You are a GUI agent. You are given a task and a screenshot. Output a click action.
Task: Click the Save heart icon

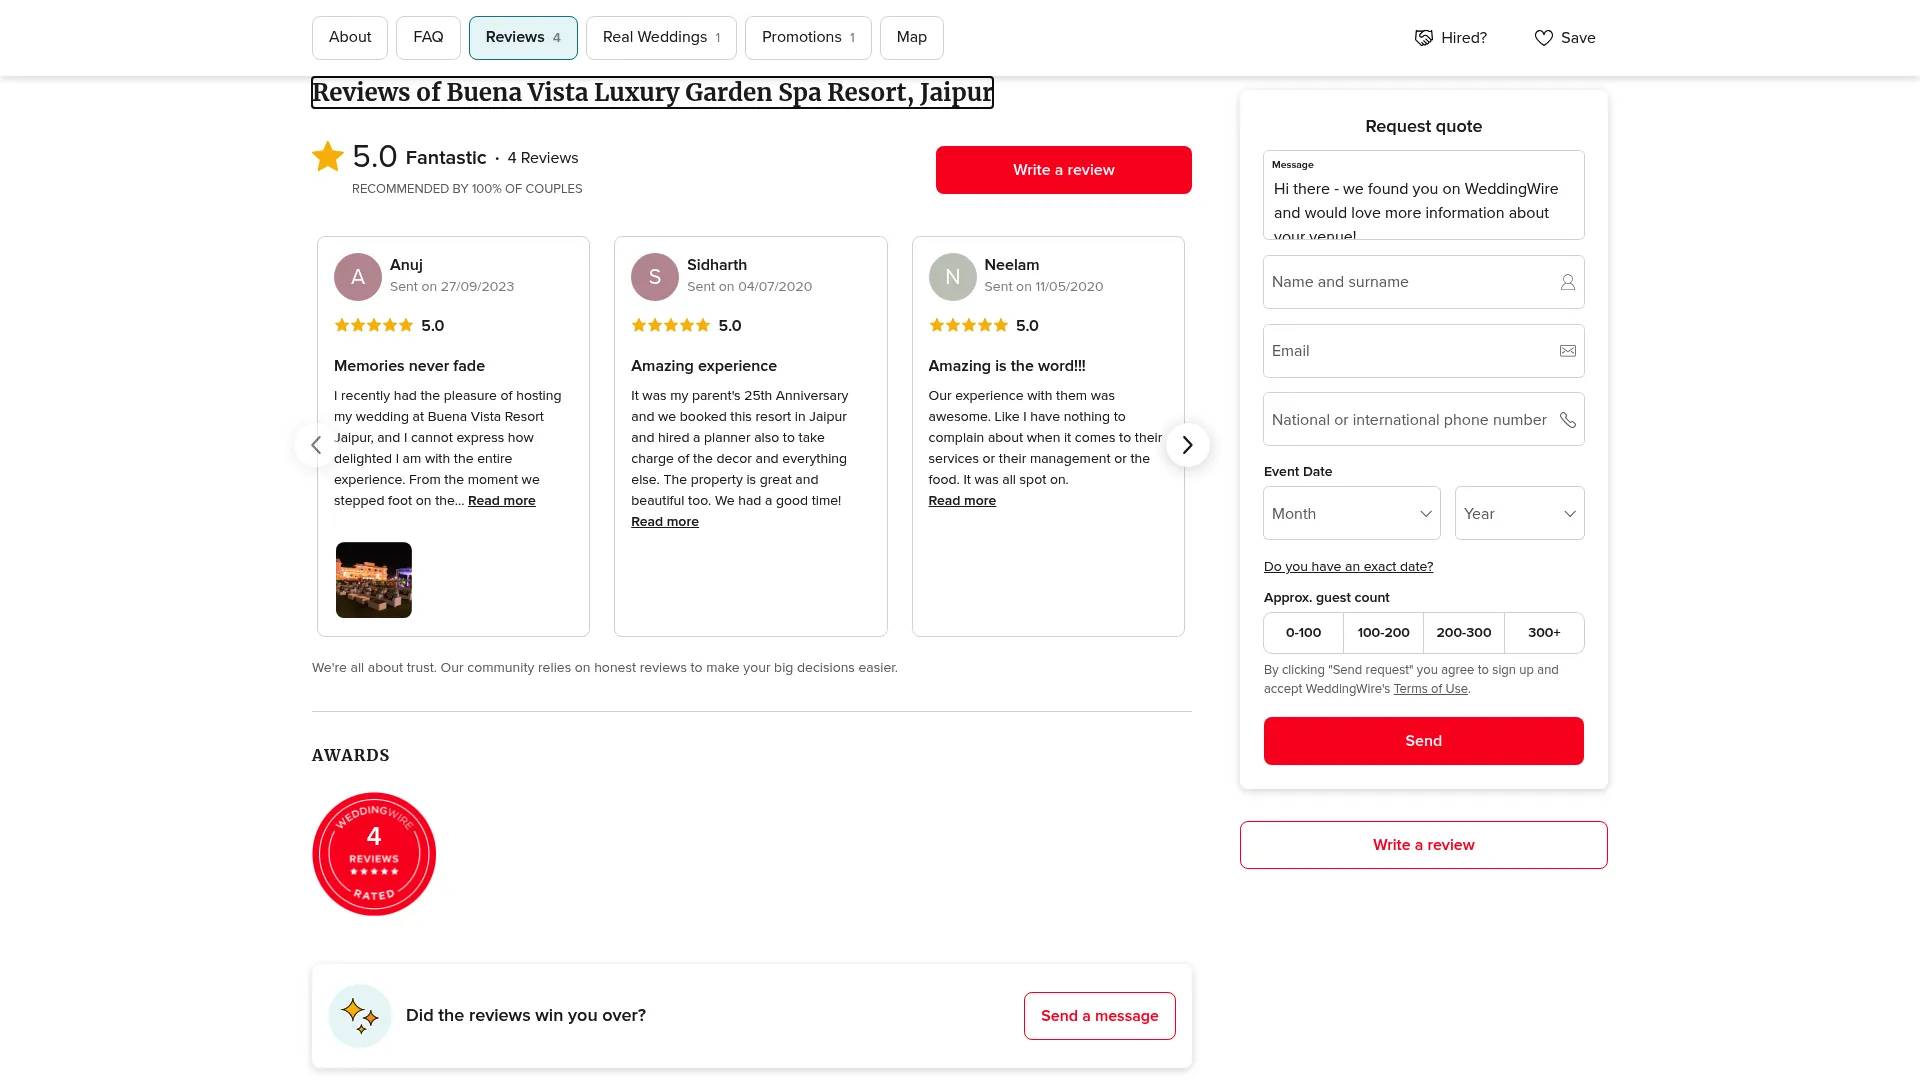1543,38
